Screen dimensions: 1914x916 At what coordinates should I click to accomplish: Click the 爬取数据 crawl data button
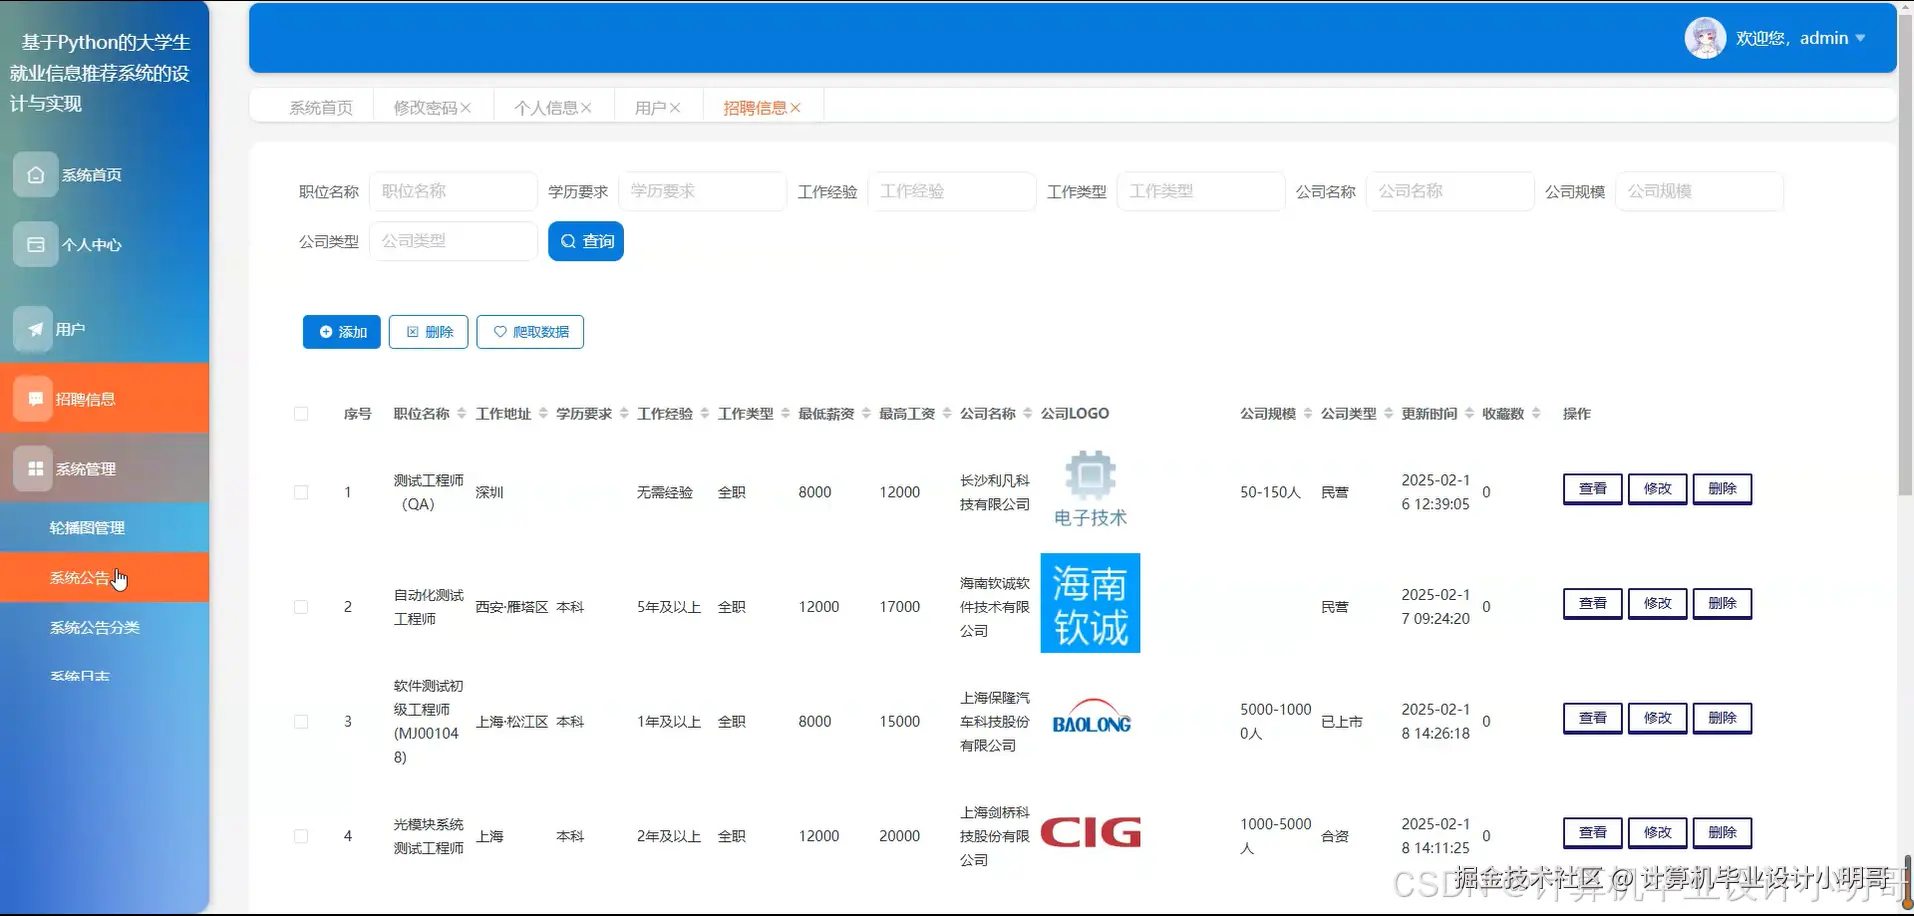pyautogui.click(x=530, y=331)
